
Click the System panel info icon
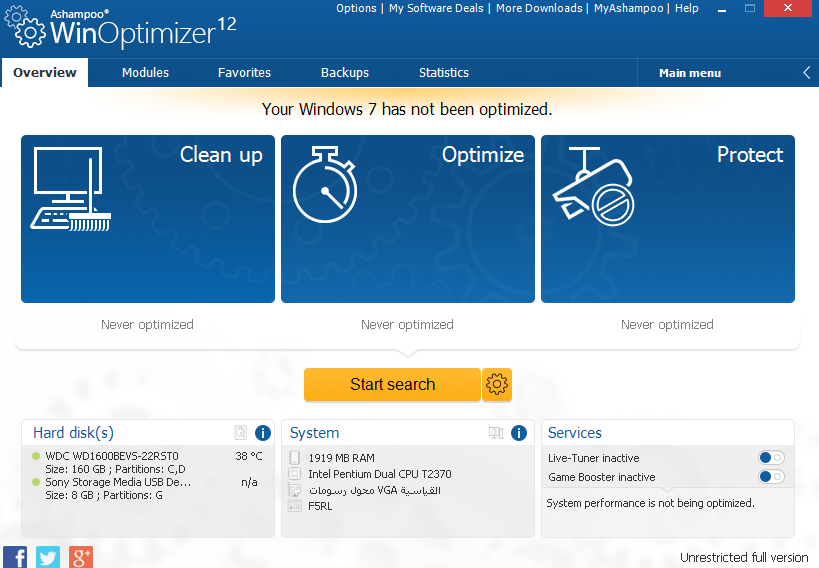[x=519, y=433]
